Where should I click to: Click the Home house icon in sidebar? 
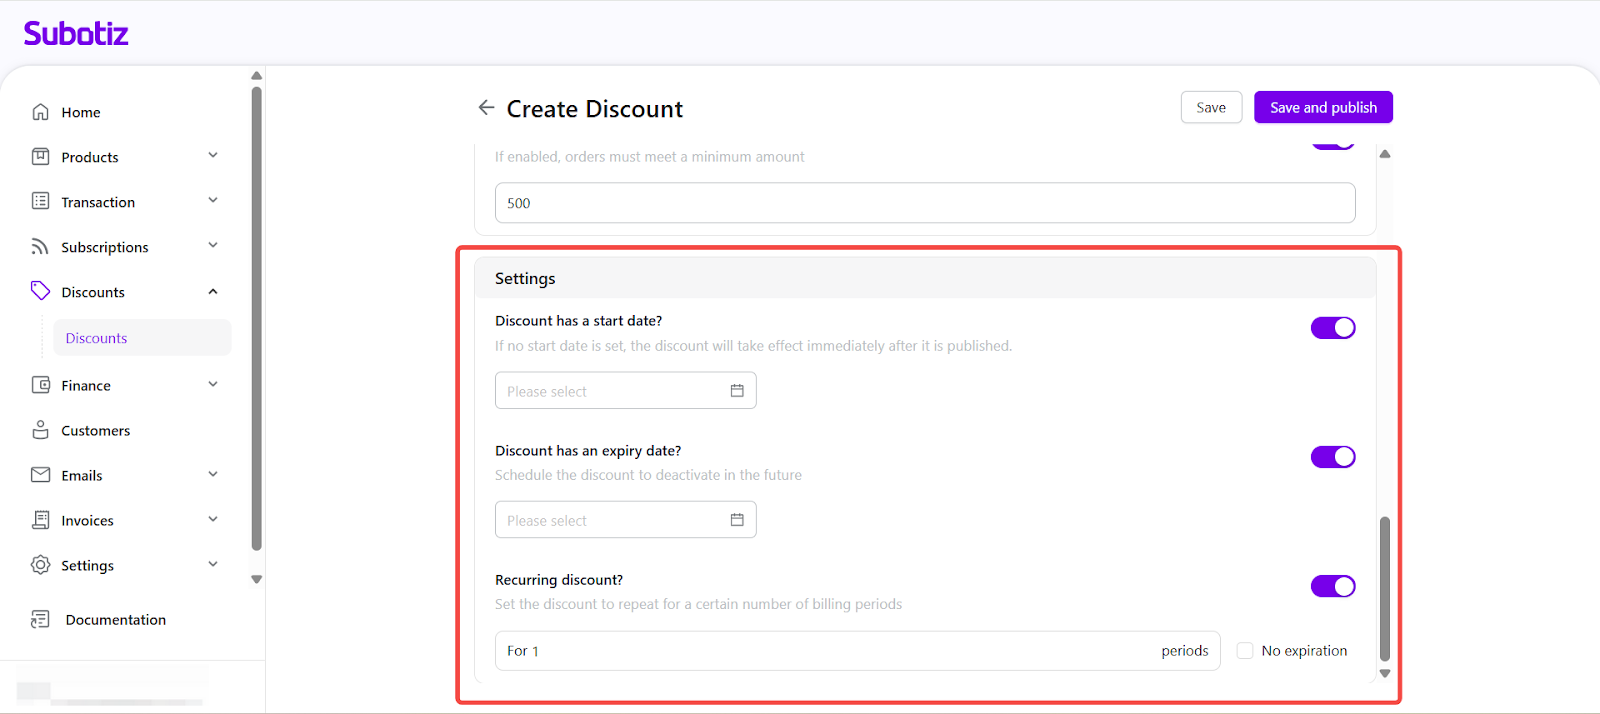[40, 112]
